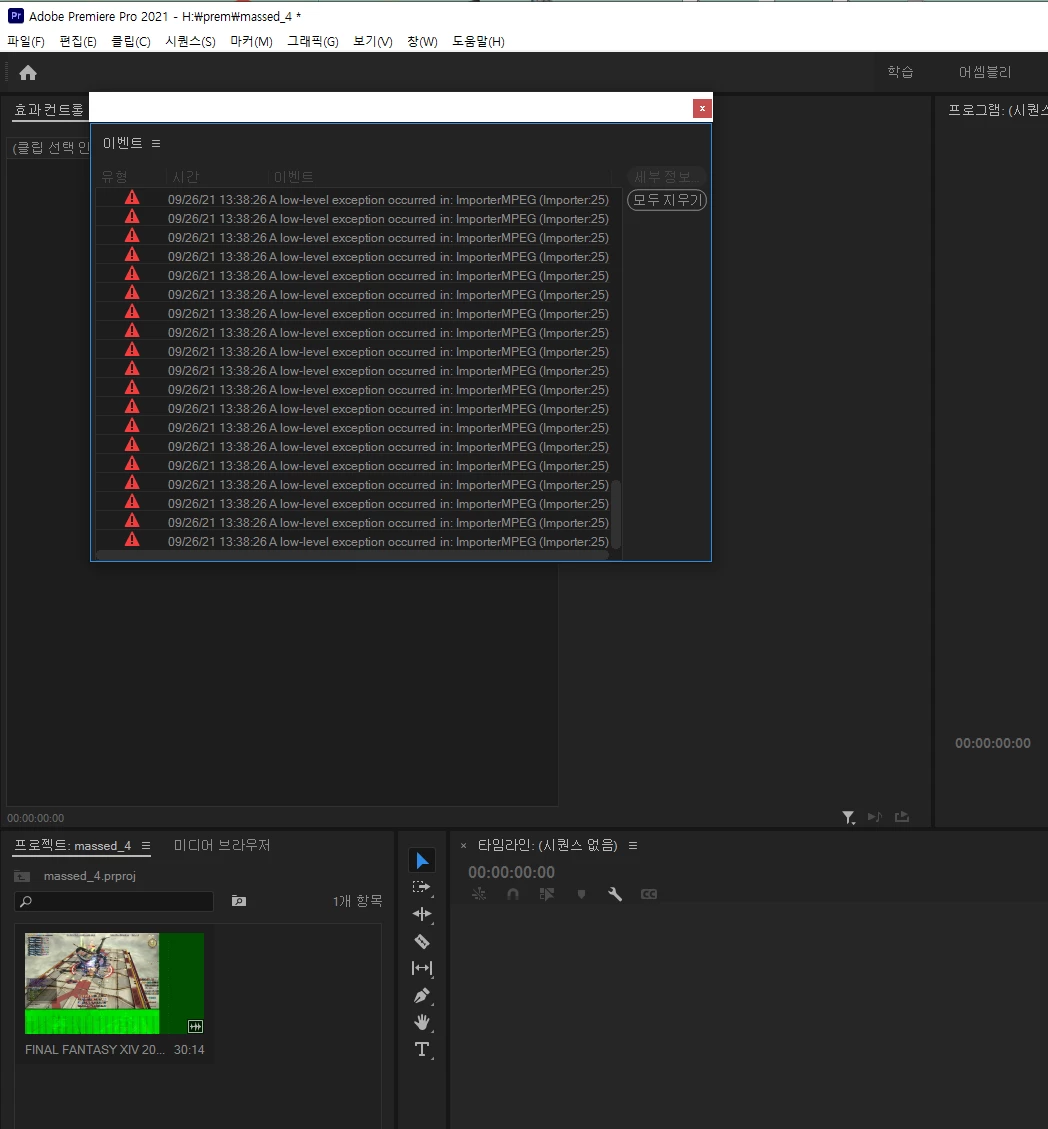Image resolution: width=1048 pixels, height=1129 pixels.
Task: Open the 보기(V) menu
Action: (x=373, y=42)
